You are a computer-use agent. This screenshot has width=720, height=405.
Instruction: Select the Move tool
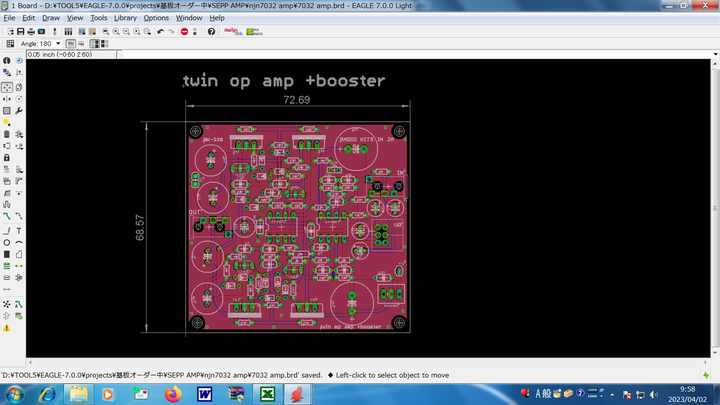(6, 87)
